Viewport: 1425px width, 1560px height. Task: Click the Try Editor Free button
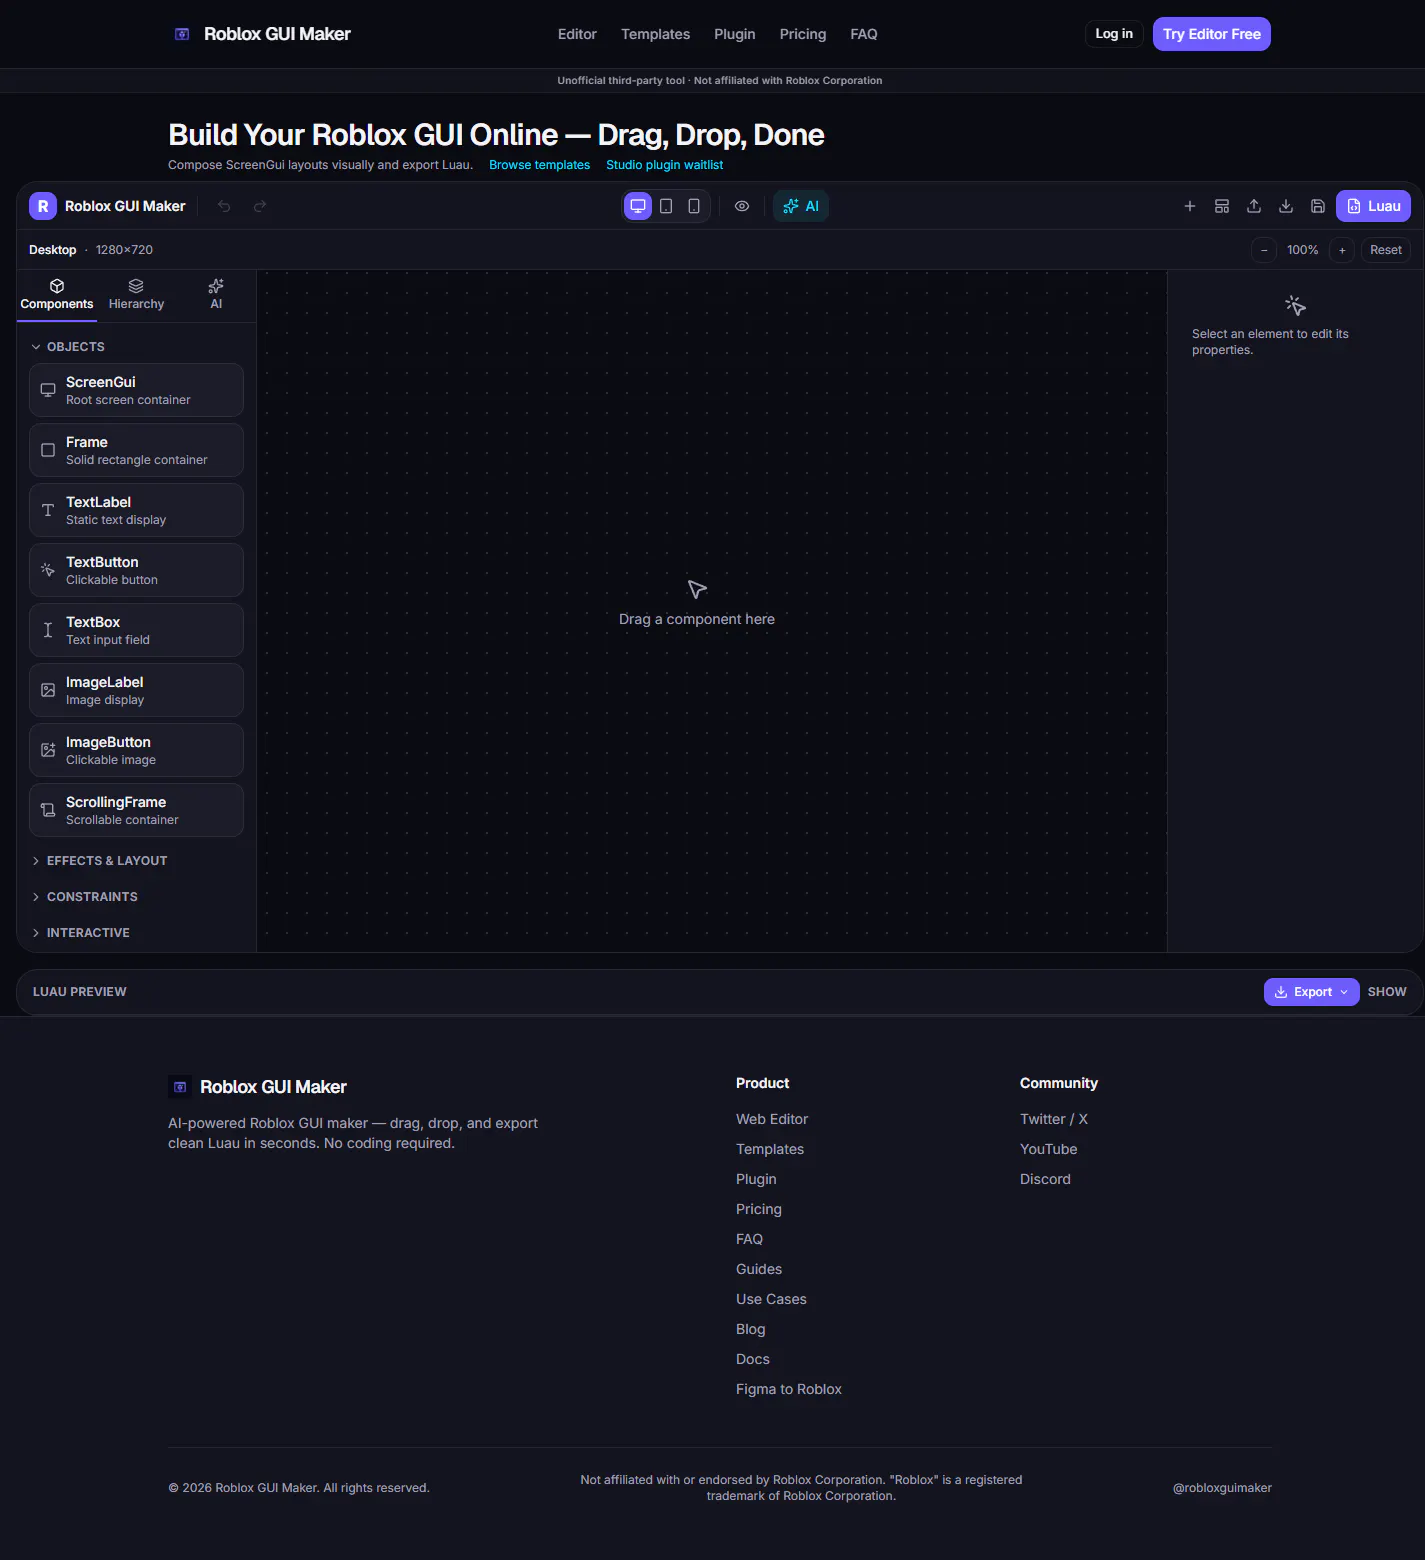(x=1212, y=34)
